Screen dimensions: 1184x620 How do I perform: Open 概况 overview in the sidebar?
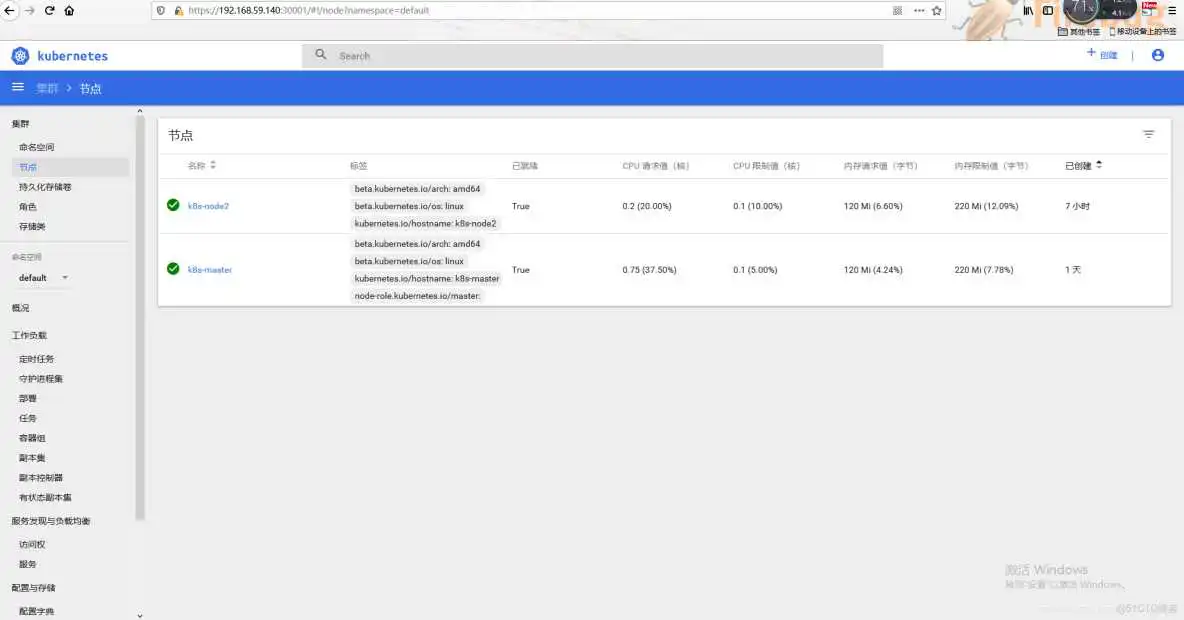pyautogui.click(x=20, y=308)
